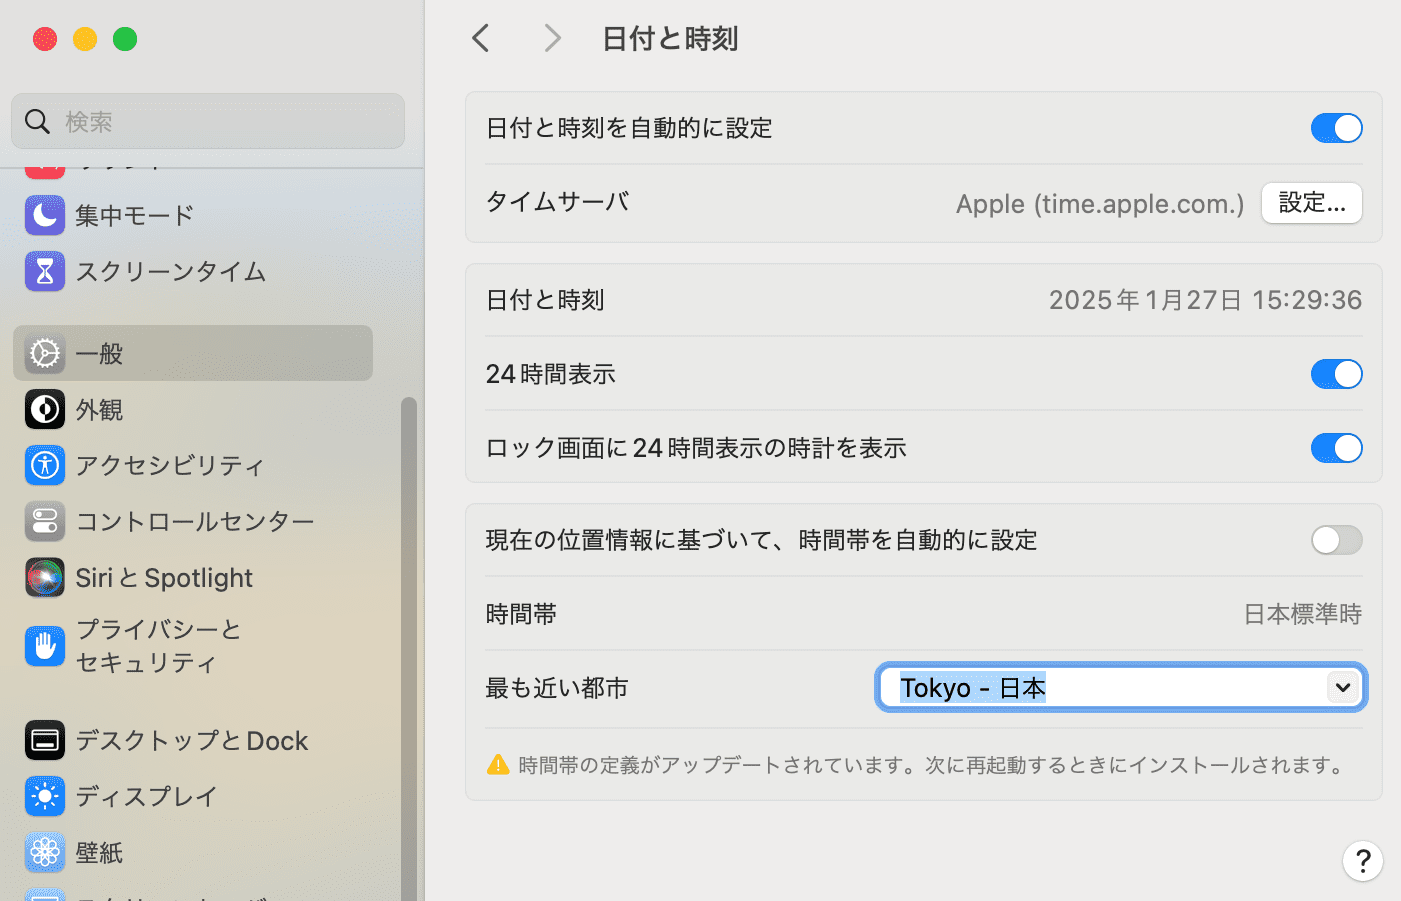1401x901 pixels.
Task: Select 外観 in the sidebar
Action: 193,409
